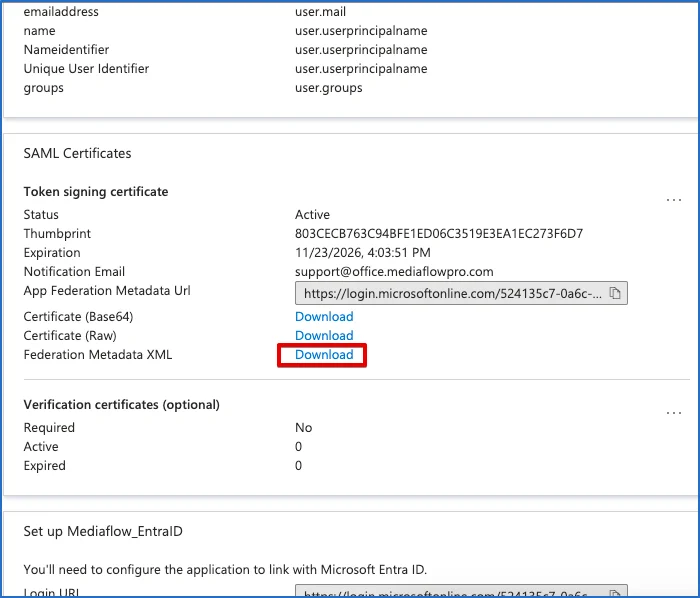Viewport: 700px width, 598px height.
Task: Click the Active status value
Action: point(312,215)
